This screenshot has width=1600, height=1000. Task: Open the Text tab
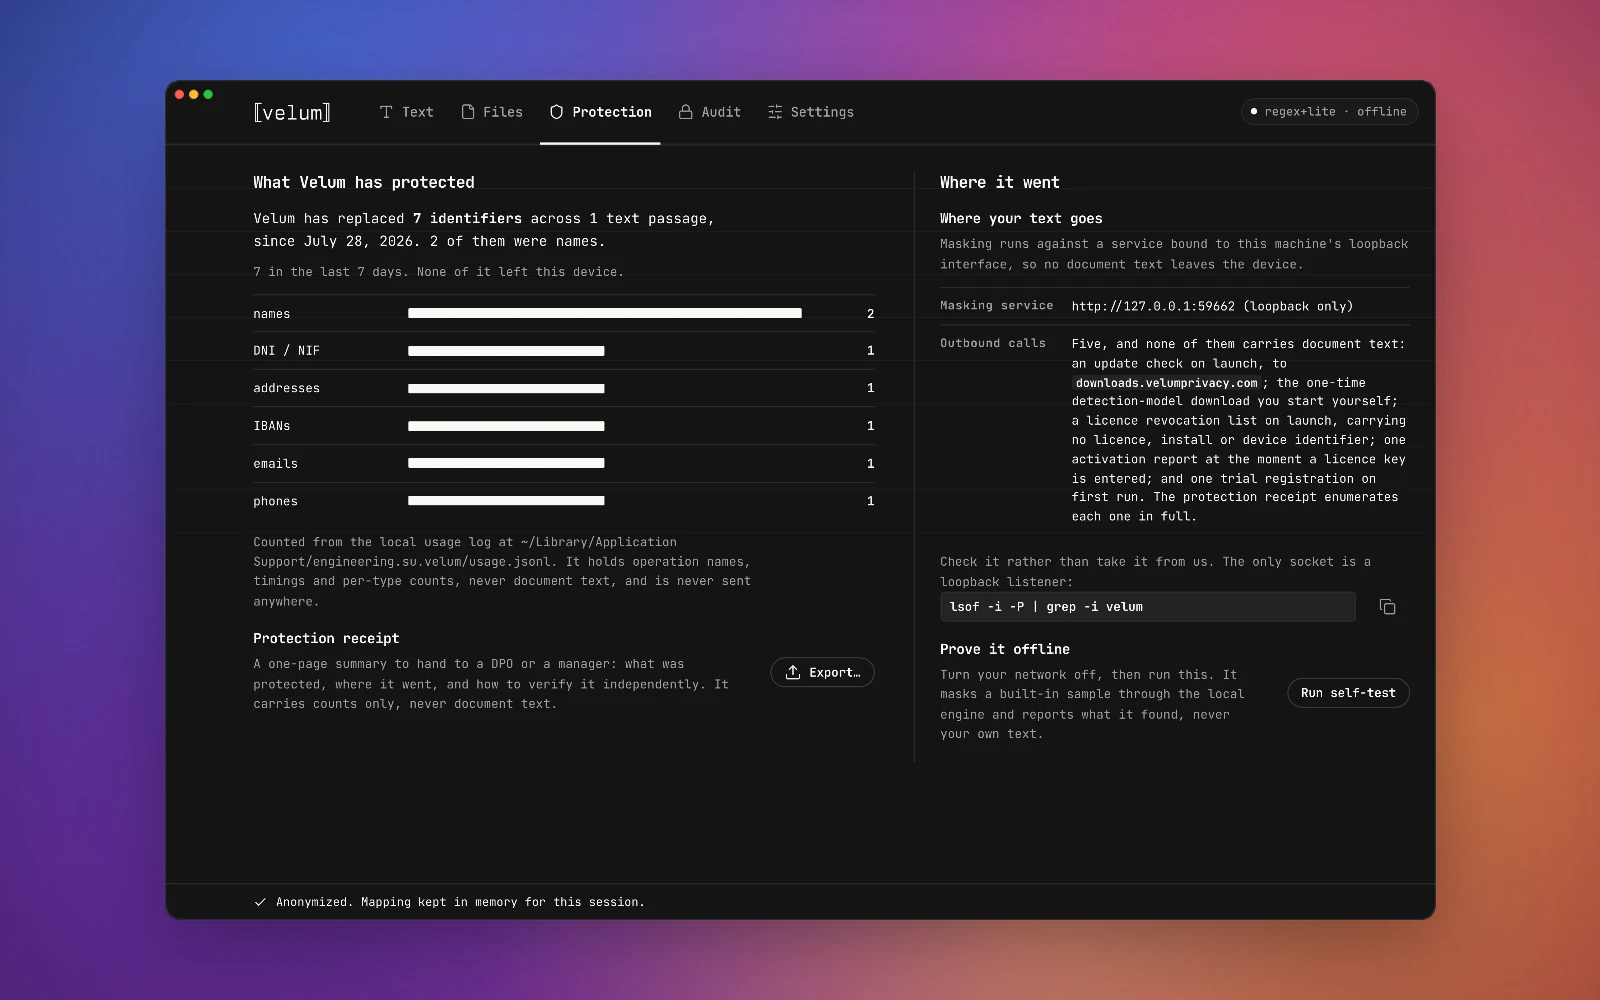pos(406,112)
